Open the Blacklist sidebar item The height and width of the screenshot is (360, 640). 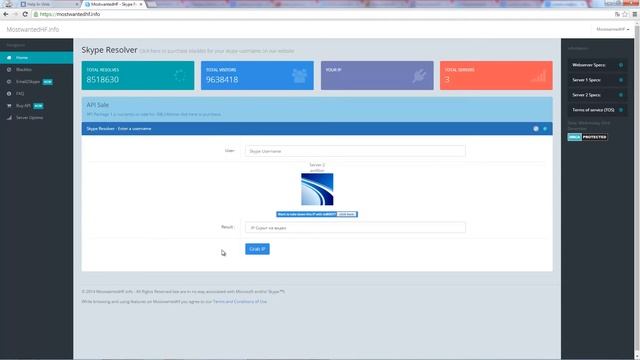point(36,70)
